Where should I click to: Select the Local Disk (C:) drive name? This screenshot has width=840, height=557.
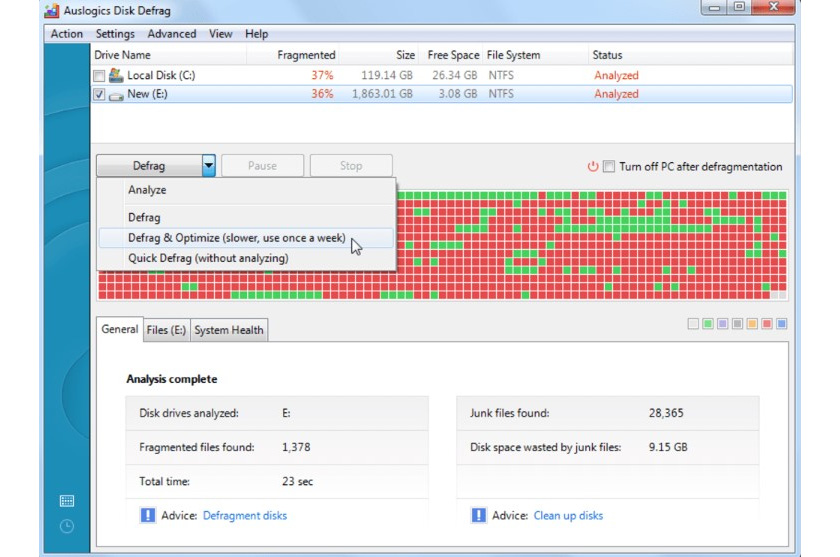pyautogui.click(x=161, y=76)
